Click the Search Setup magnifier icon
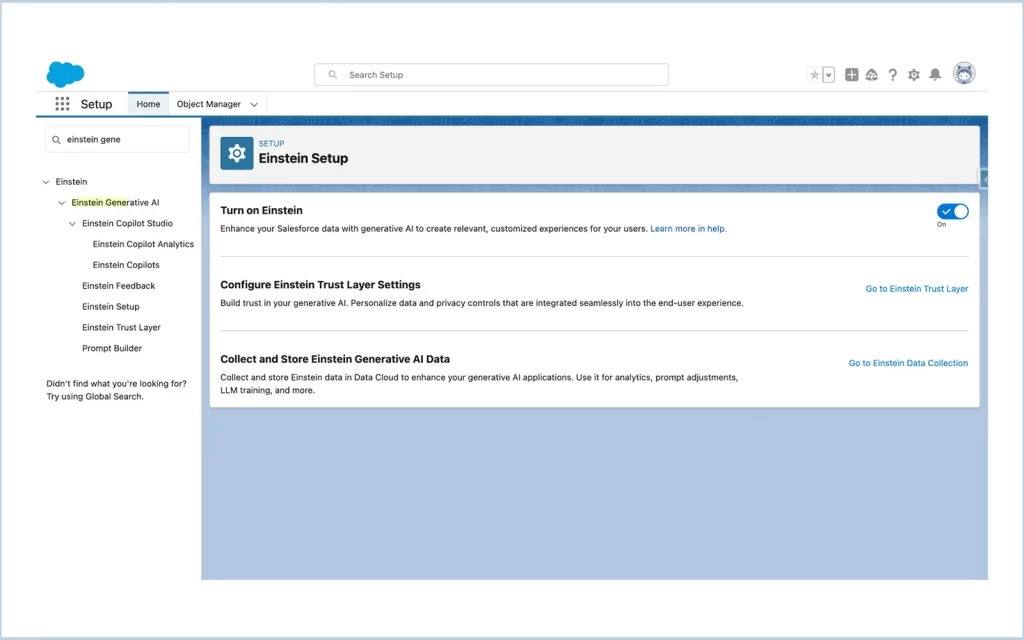Screen dimensions: 1024x640 pos(332,74)
